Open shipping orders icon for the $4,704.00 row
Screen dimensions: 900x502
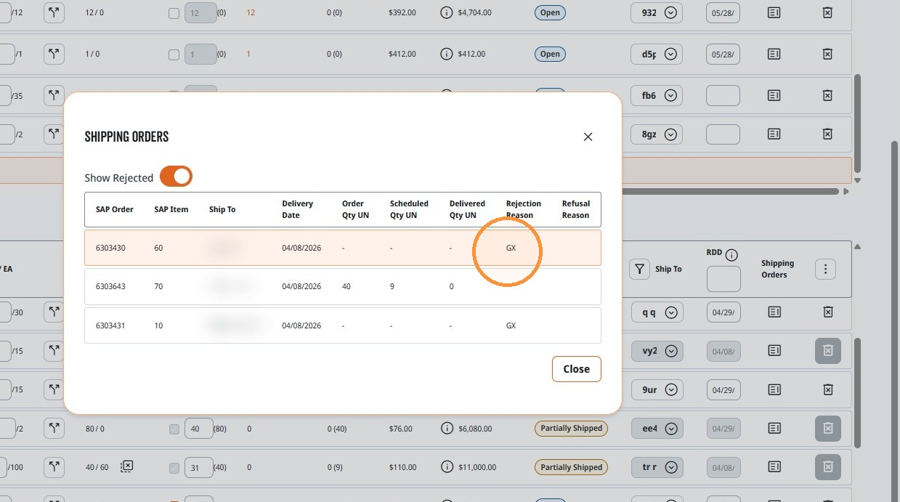[x=774, y=12]
